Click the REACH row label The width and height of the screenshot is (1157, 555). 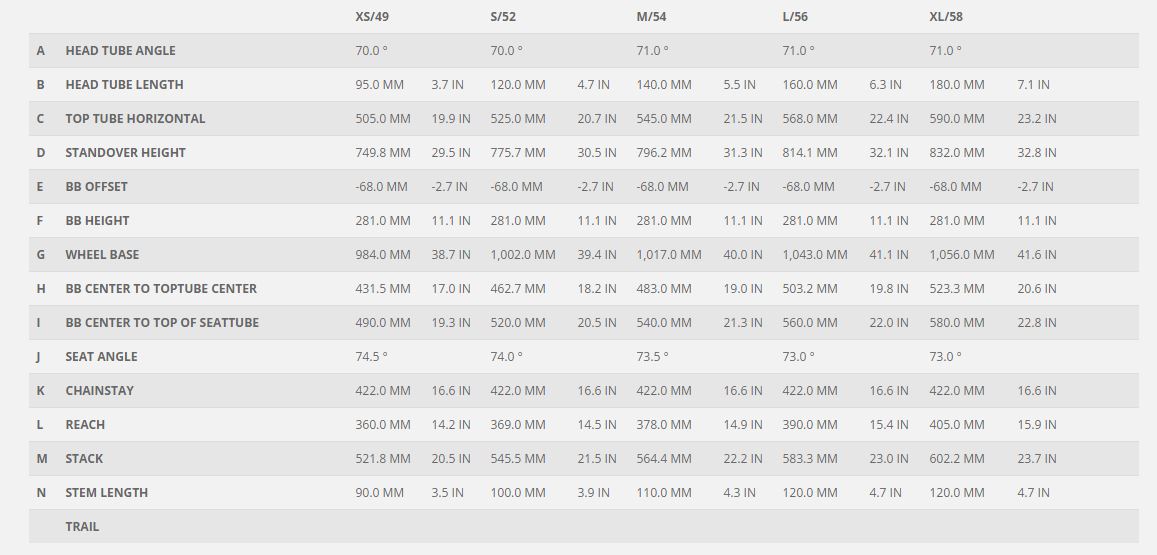[85, 425]
